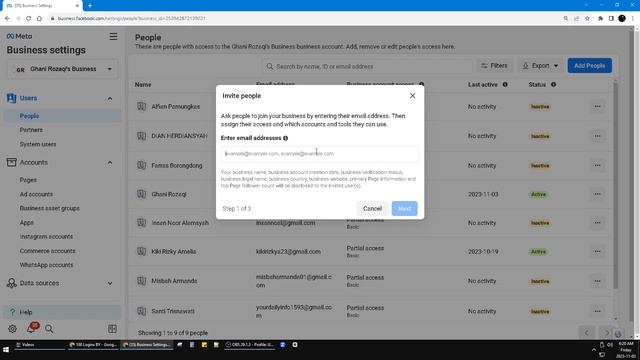Open Instagram accounts in sidebar
Image resolution: width=640 pixels, height=360 pixels.
(46, 237)
